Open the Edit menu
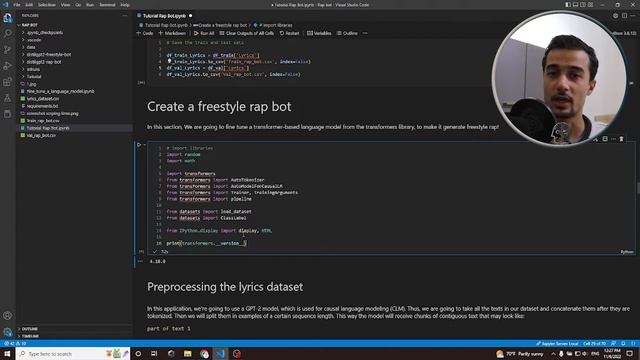The image size is (640, 360). point(29,5)
